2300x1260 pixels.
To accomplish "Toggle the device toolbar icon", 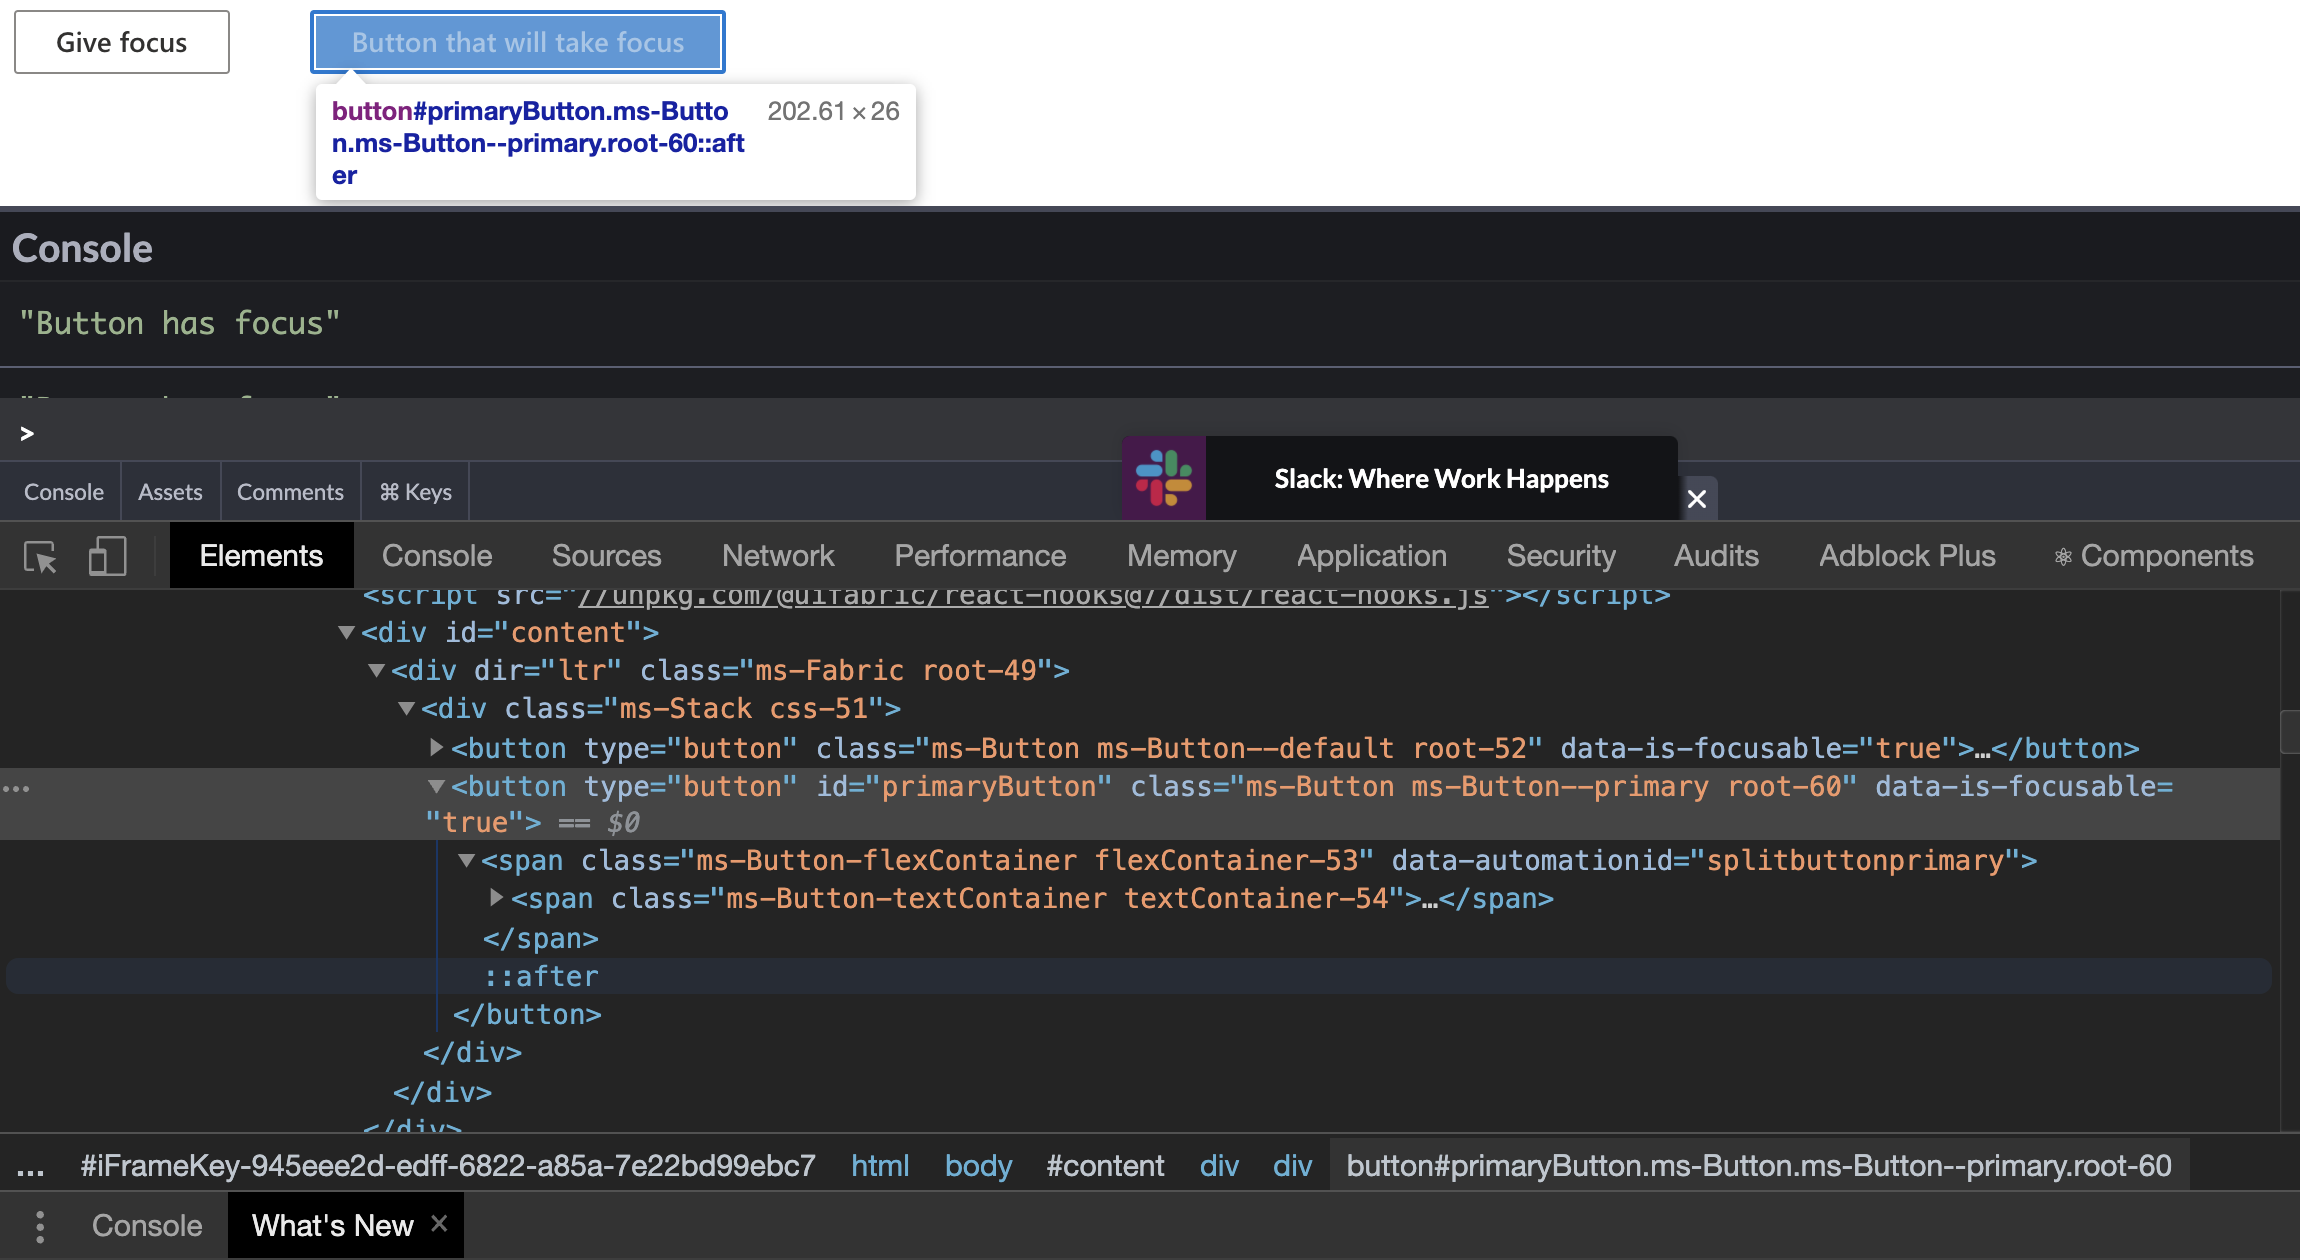I will point(106,556).
